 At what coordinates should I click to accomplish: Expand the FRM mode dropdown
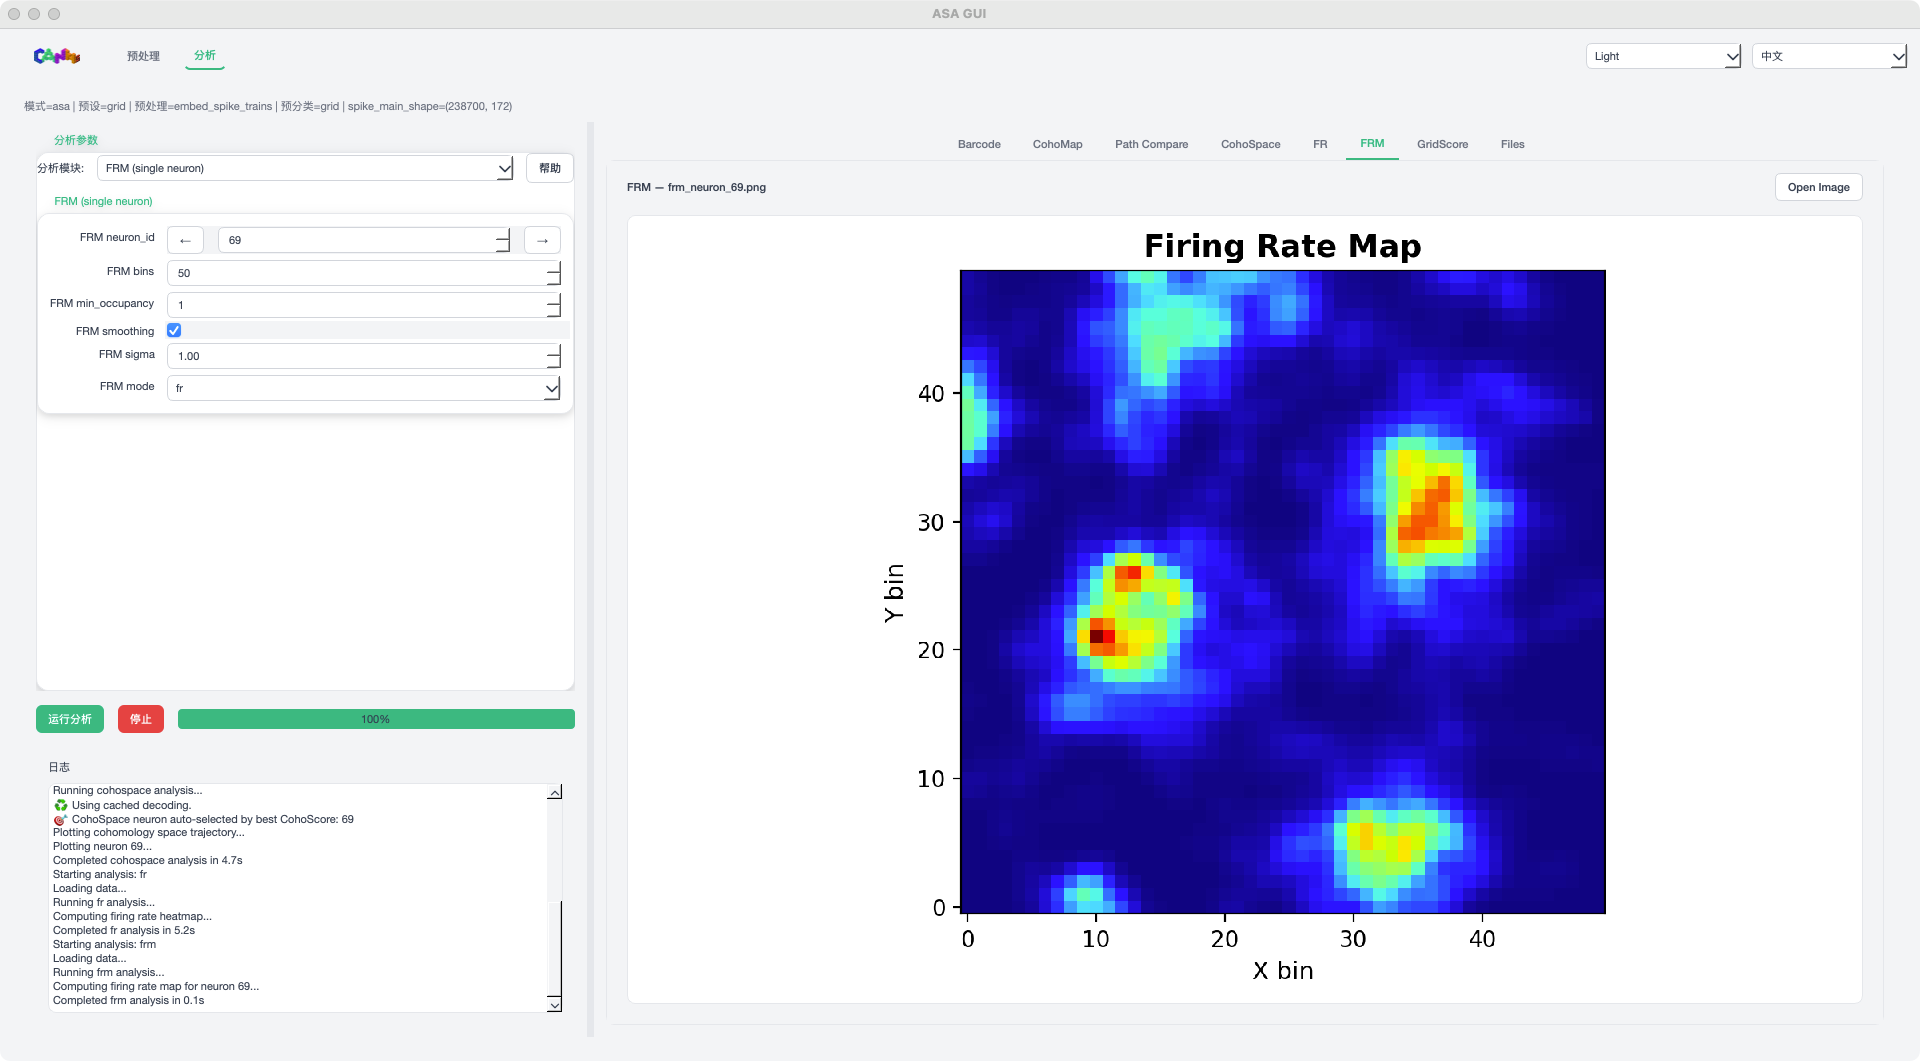click(x=364, y=388)
